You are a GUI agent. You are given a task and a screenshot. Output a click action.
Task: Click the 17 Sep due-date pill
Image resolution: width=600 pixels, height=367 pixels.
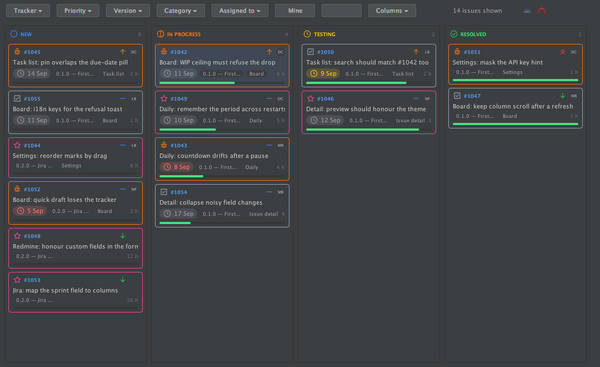coord(178,214)
